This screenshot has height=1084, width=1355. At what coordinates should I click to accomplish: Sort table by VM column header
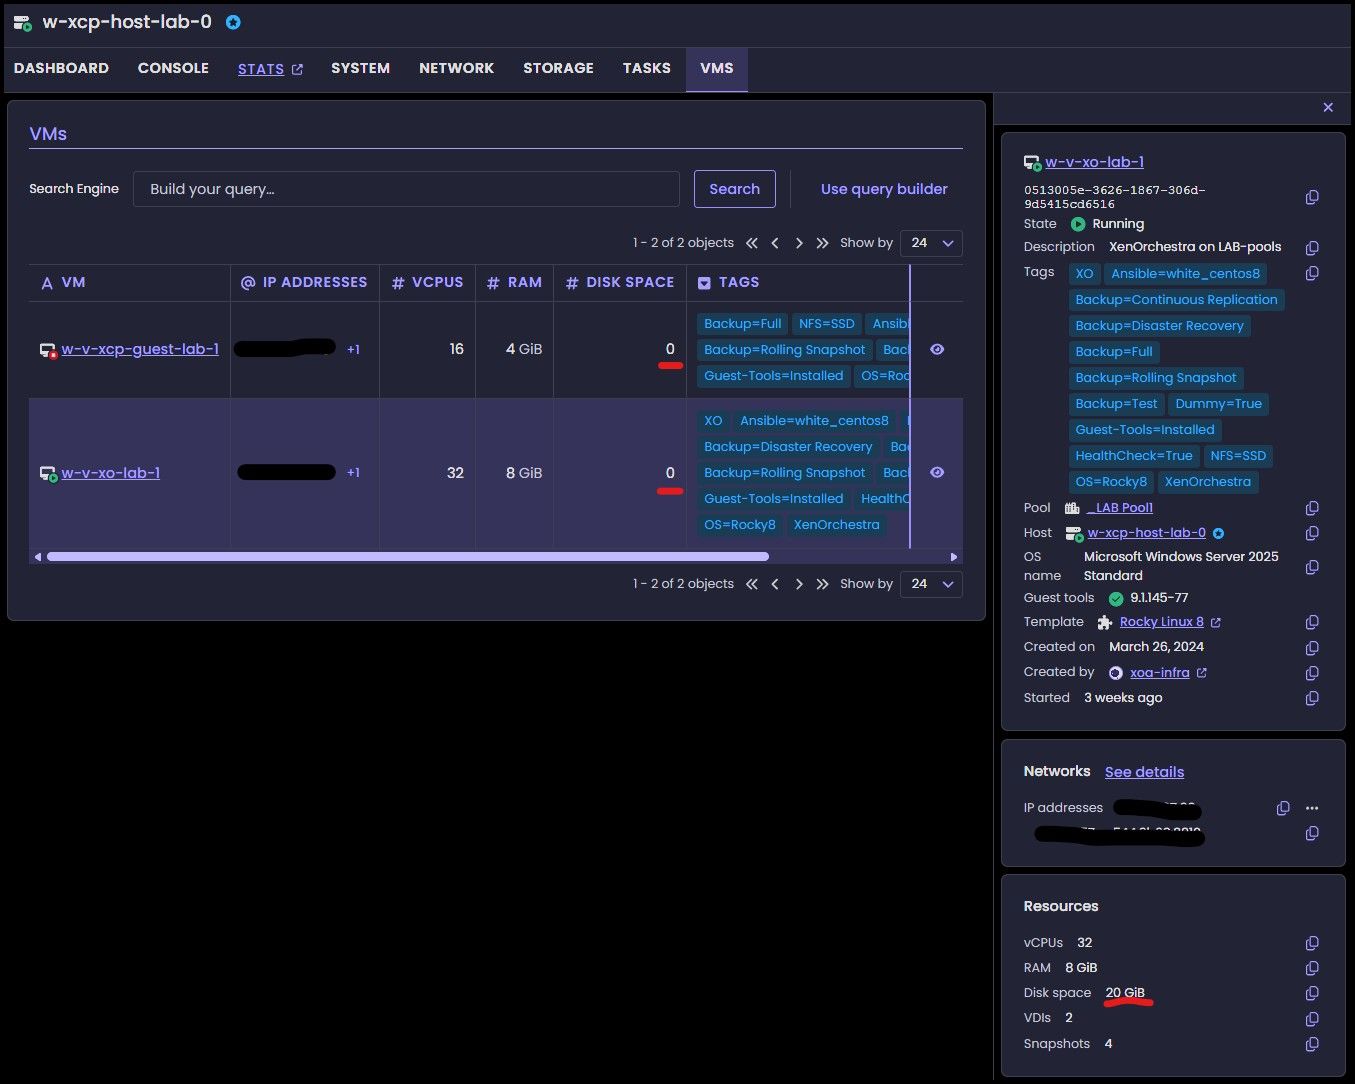click(x=73, y=282)
